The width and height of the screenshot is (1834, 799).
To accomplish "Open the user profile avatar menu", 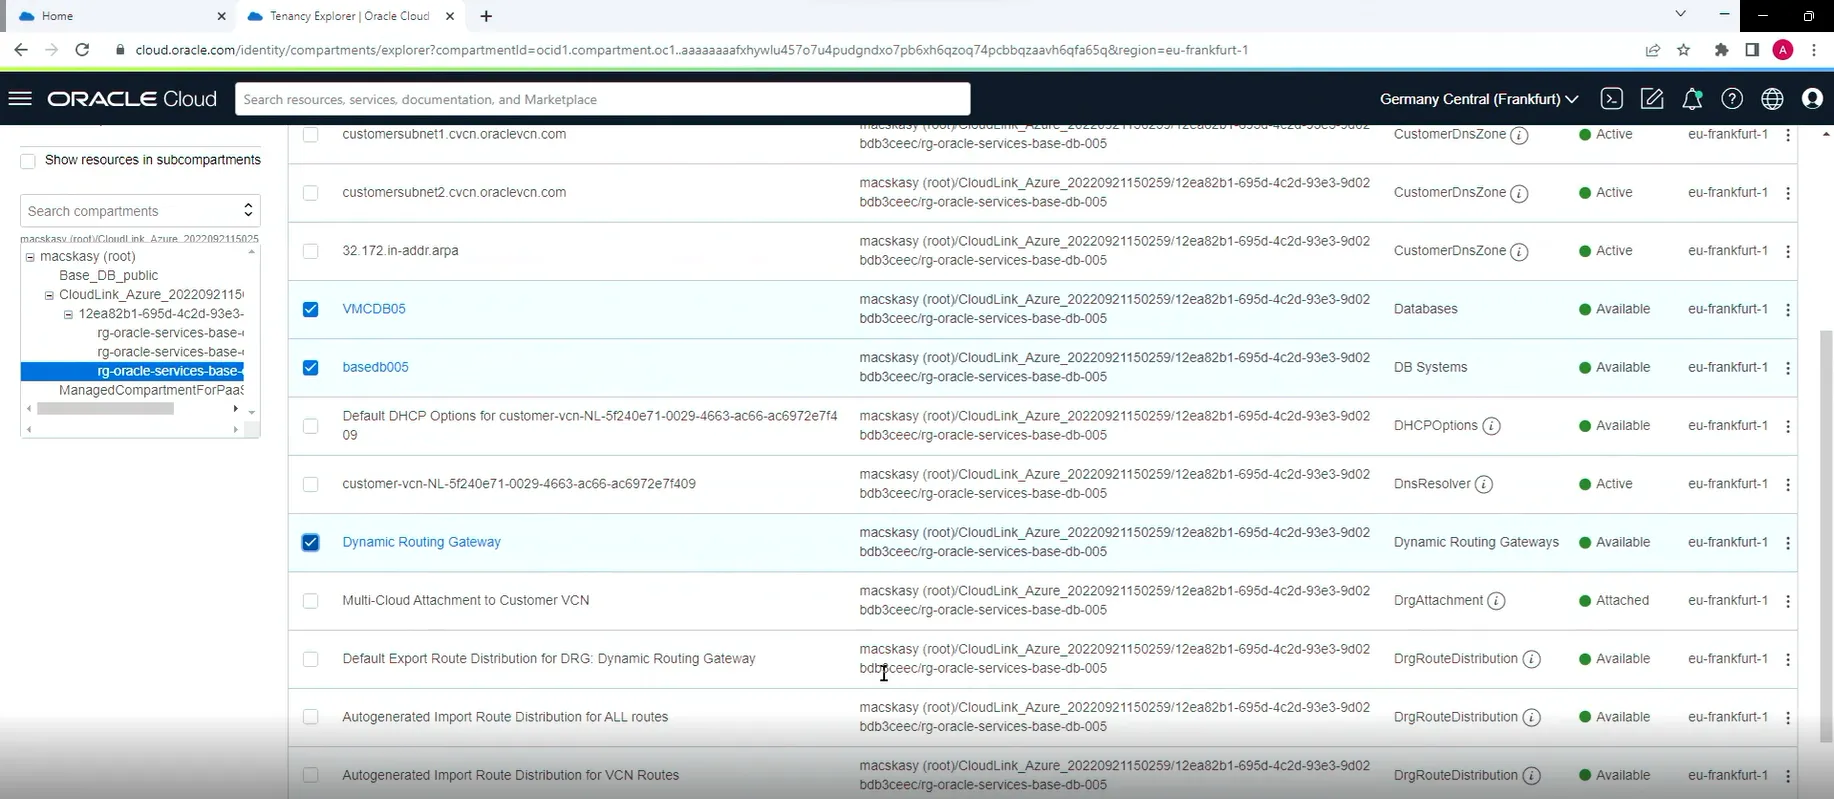I will (x=1812, y=99).
